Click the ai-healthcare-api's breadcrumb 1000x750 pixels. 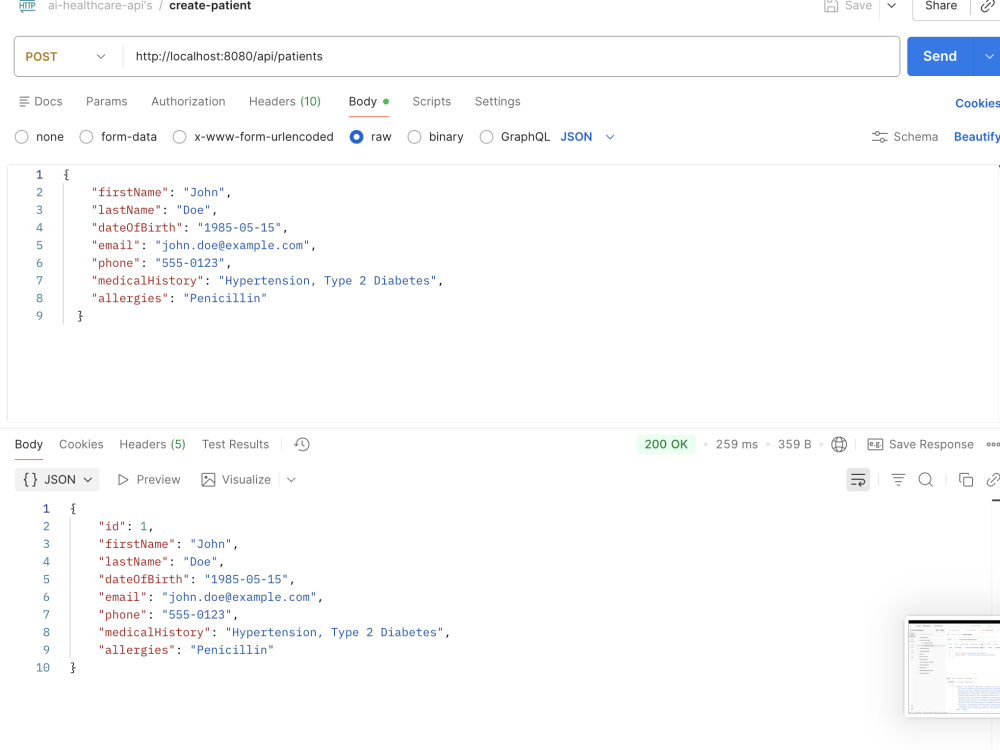(x=100, y=6)
